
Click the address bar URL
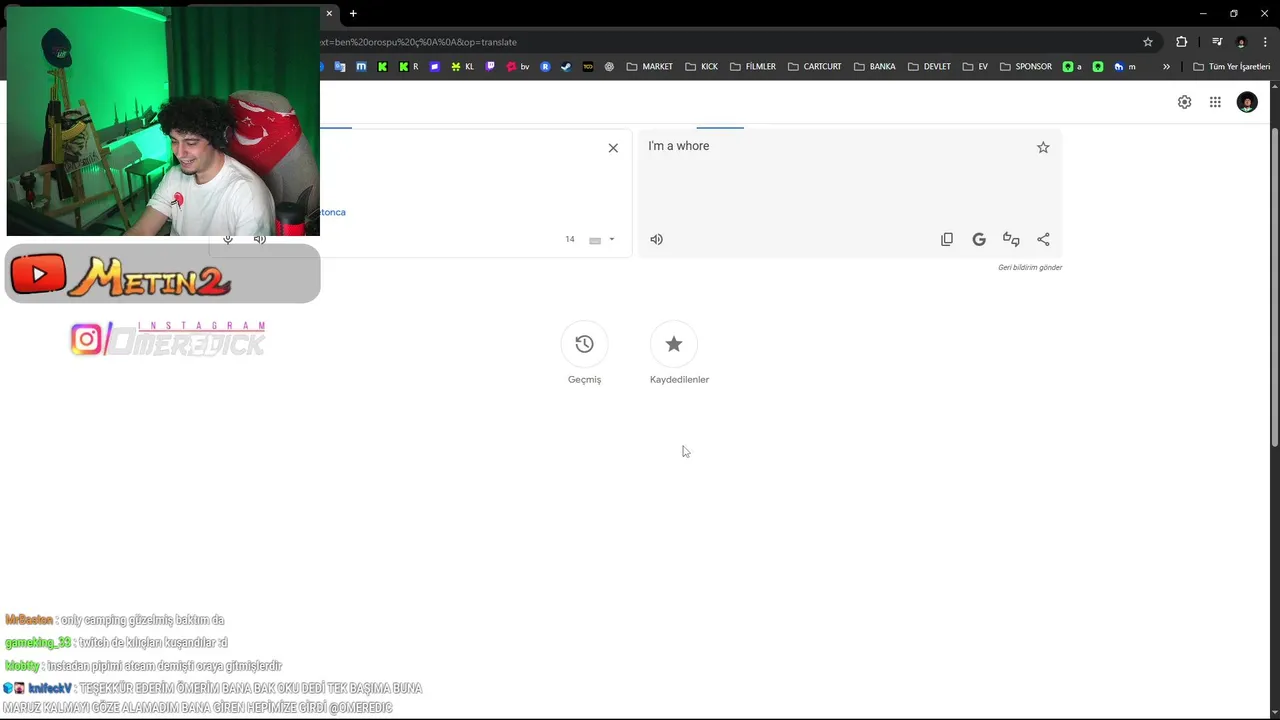tap(418, 42)
